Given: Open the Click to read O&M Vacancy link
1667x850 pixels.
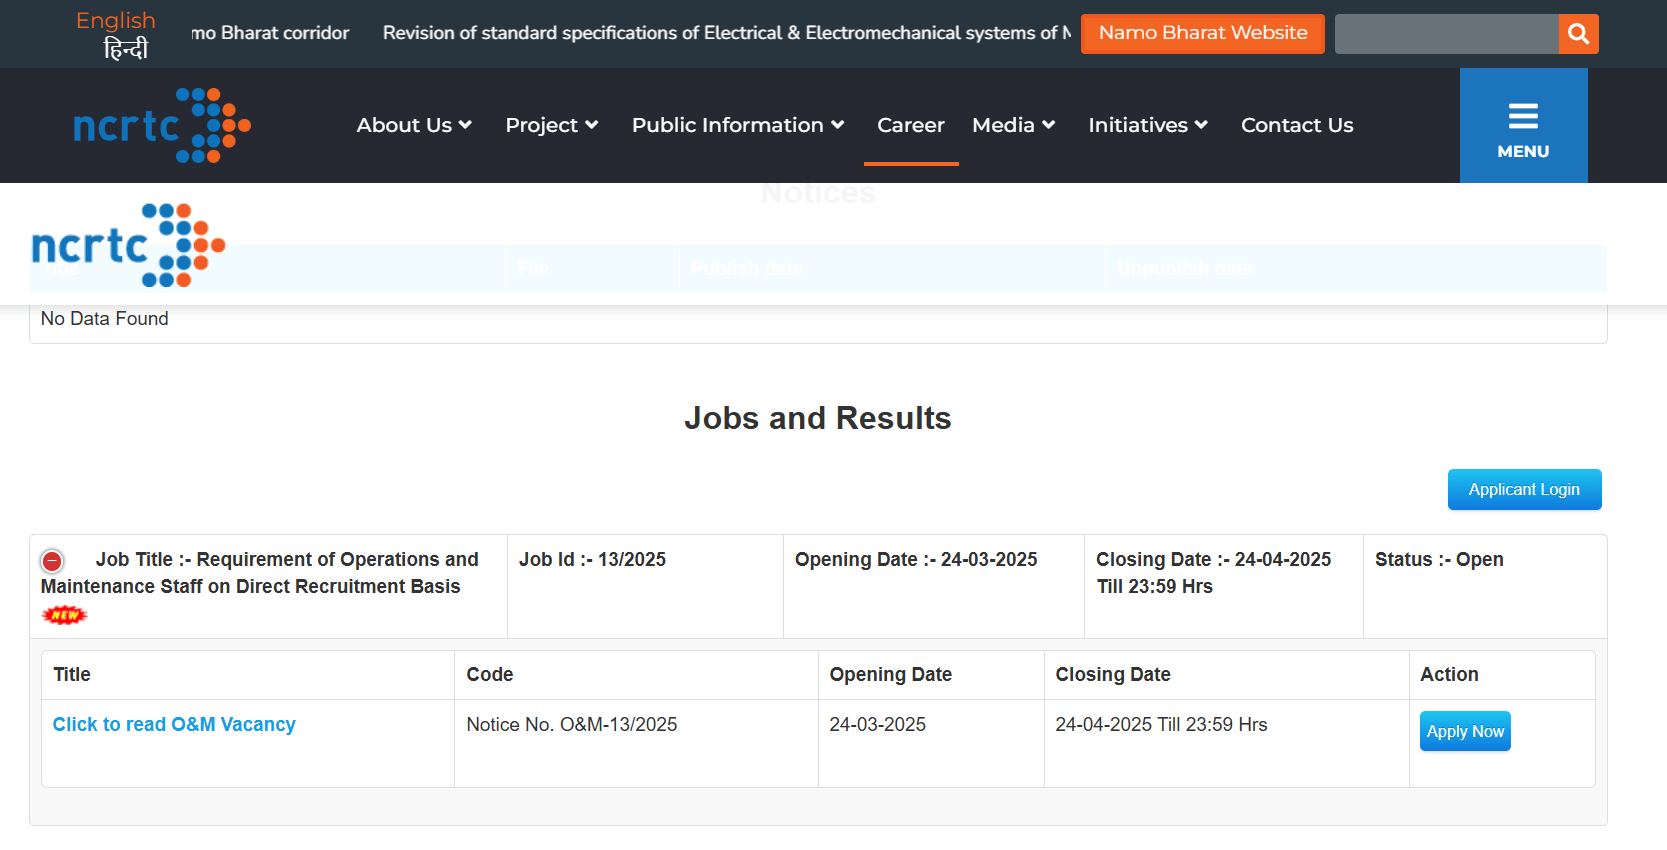Looking at the screenshot, I should (x=174, y=724).
